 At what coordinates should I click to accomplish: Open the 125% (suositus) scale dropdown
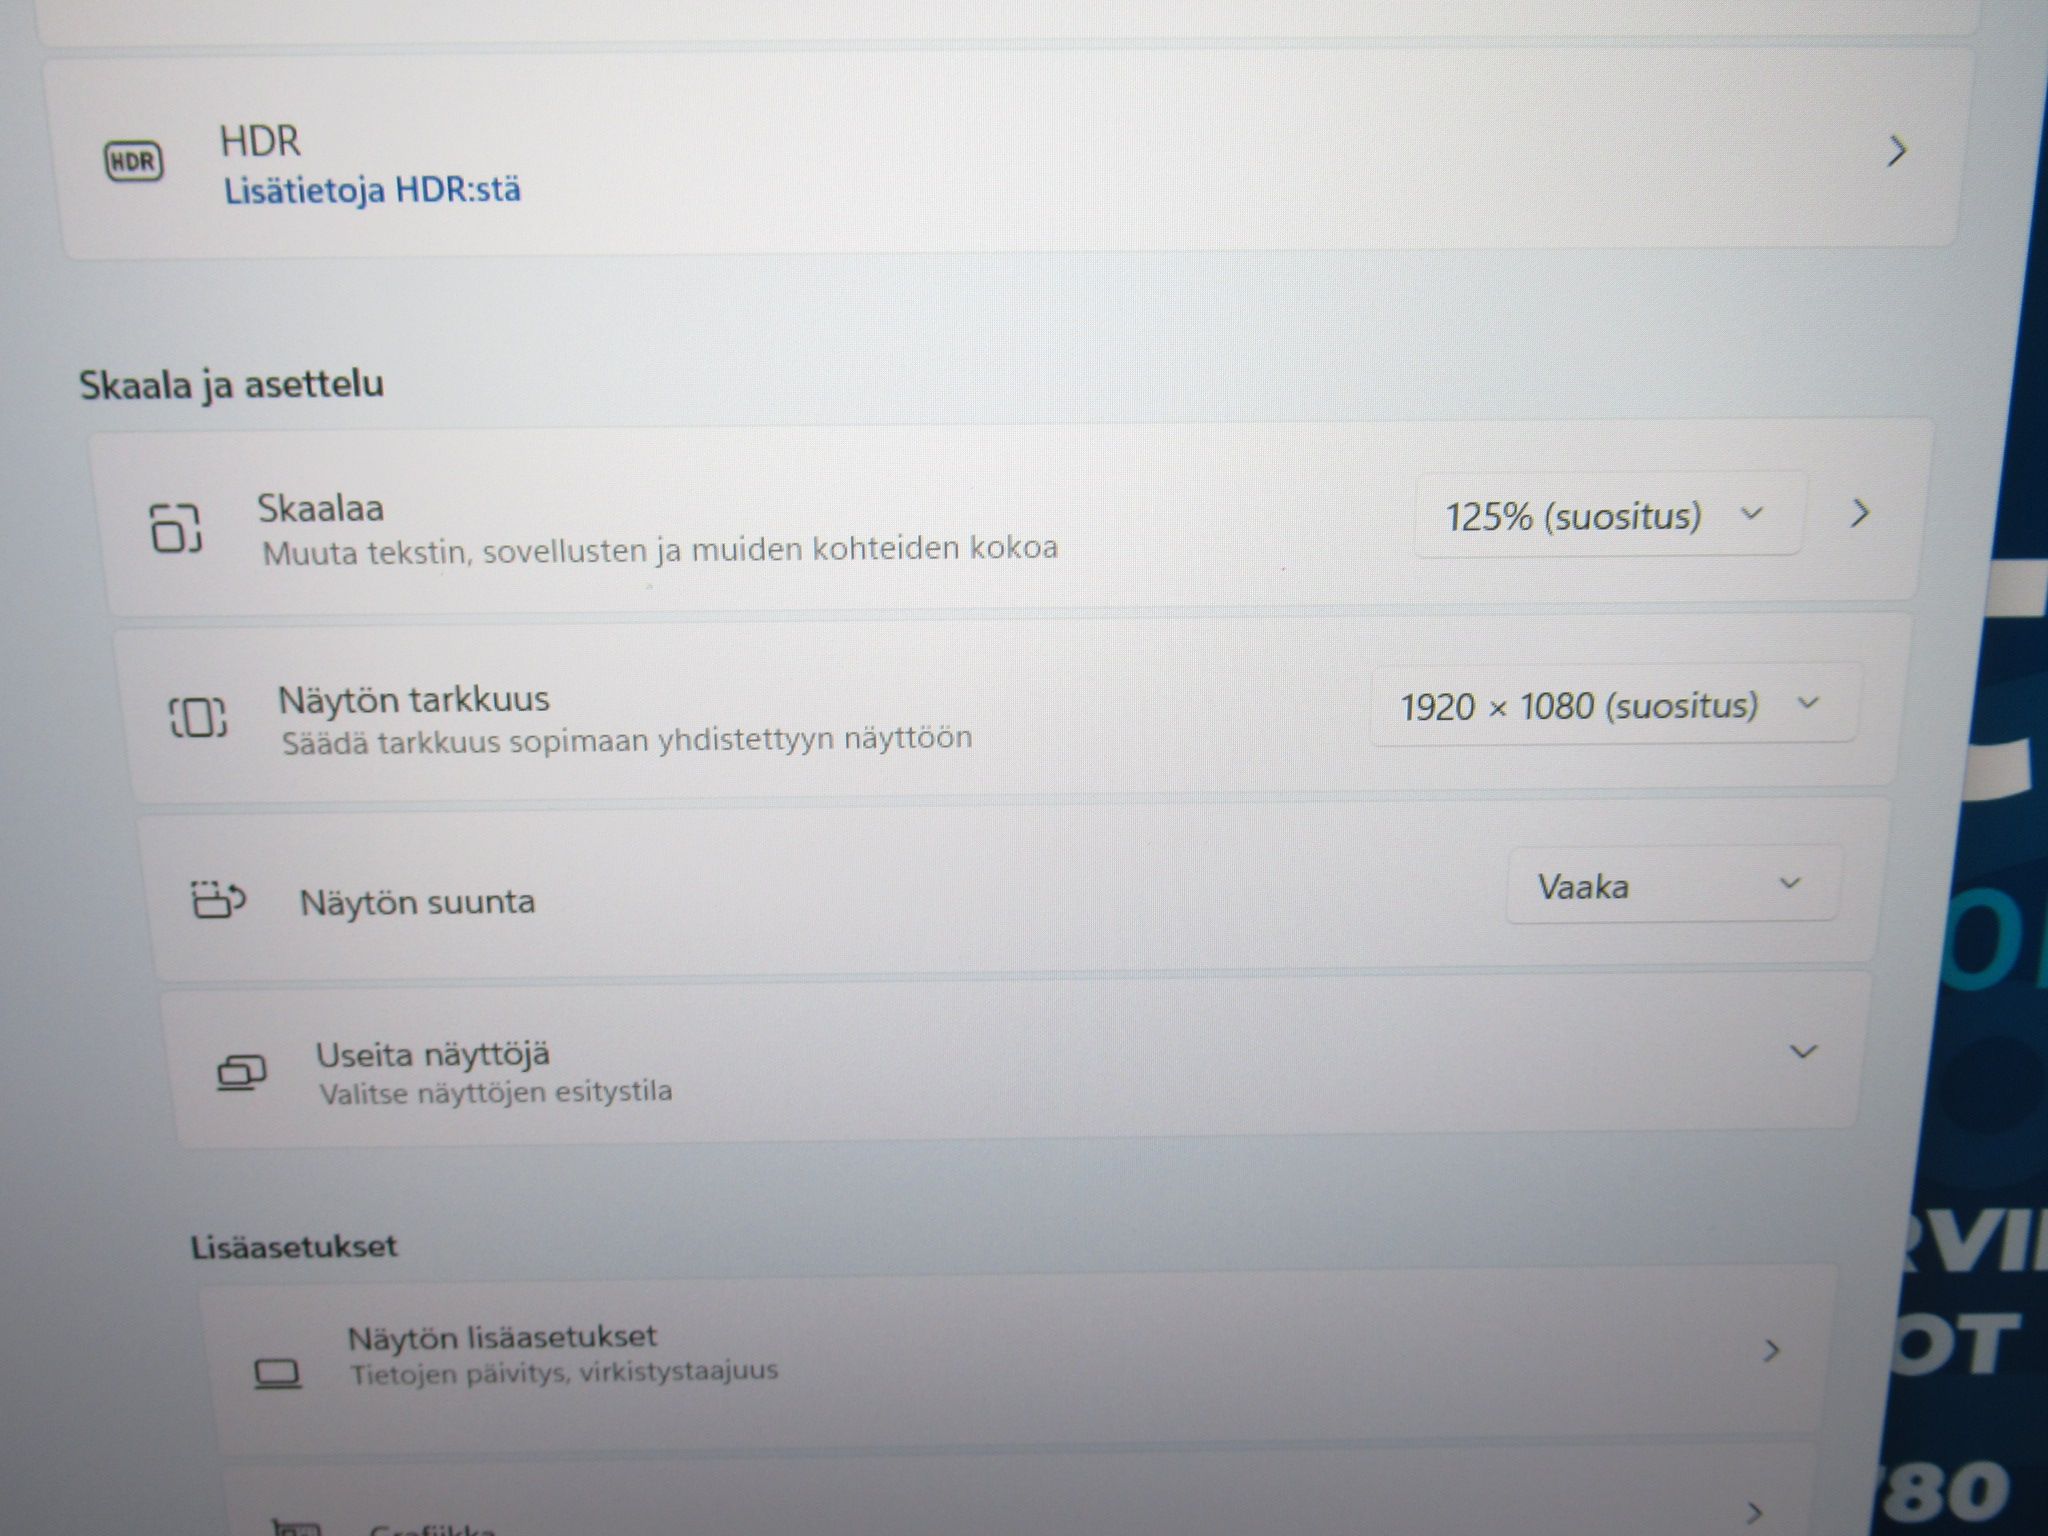1607,516
